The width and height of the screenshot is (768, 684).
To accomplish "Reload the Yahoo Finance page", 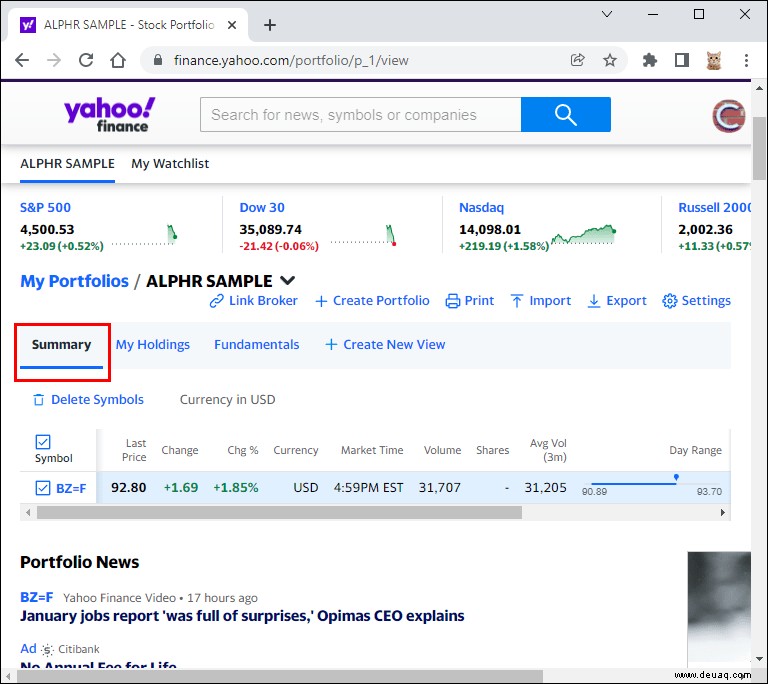I will [x=86, y=60].
